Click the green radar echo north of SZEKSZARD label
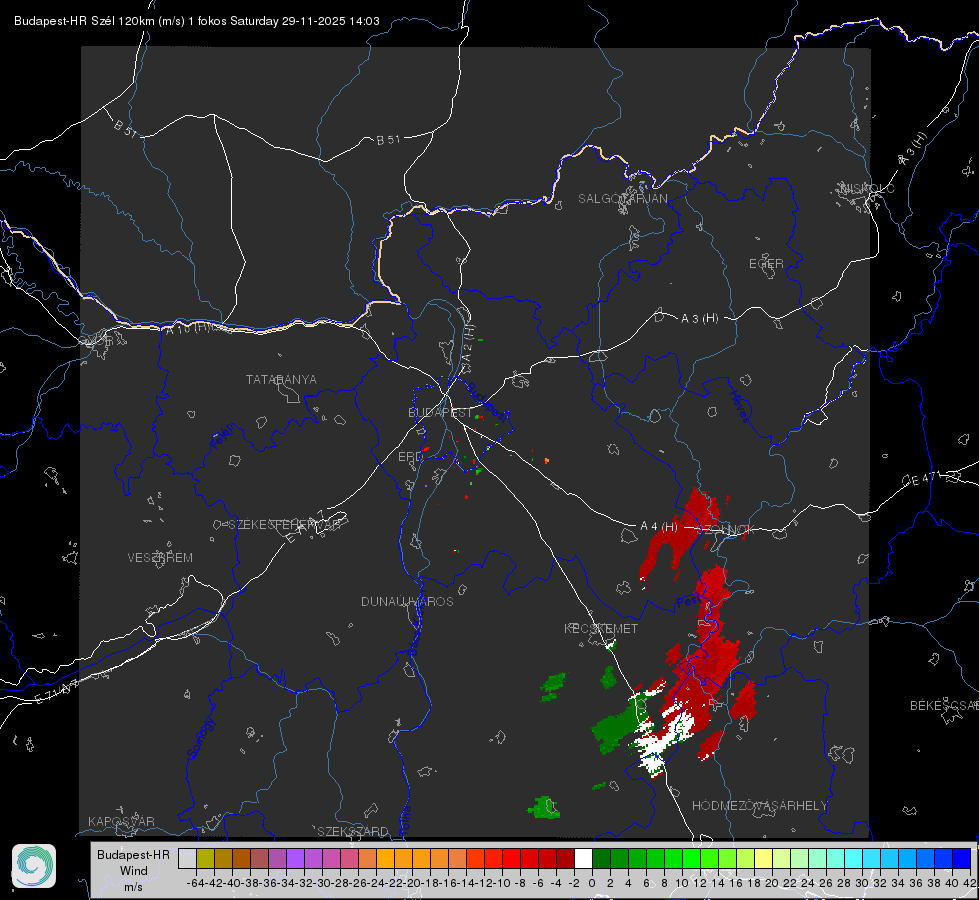The image size is (979, 900). [x=544, y=808]
